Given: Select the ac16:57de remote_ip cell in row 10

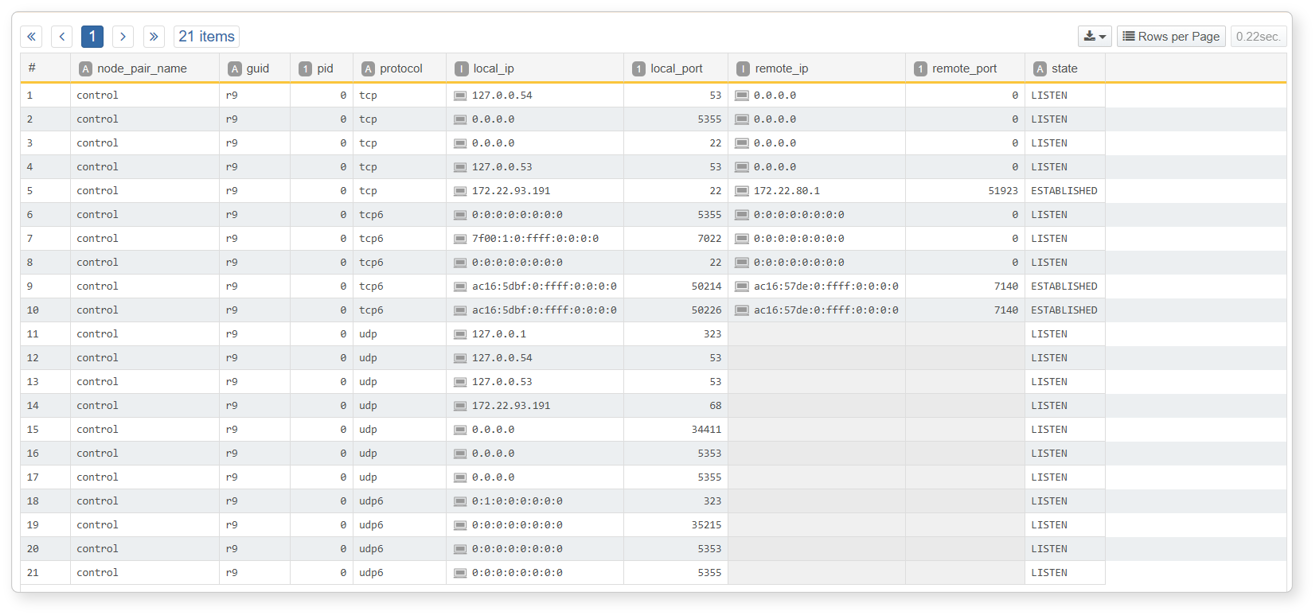Looking at the screenshot, I should tap(817, 310).
